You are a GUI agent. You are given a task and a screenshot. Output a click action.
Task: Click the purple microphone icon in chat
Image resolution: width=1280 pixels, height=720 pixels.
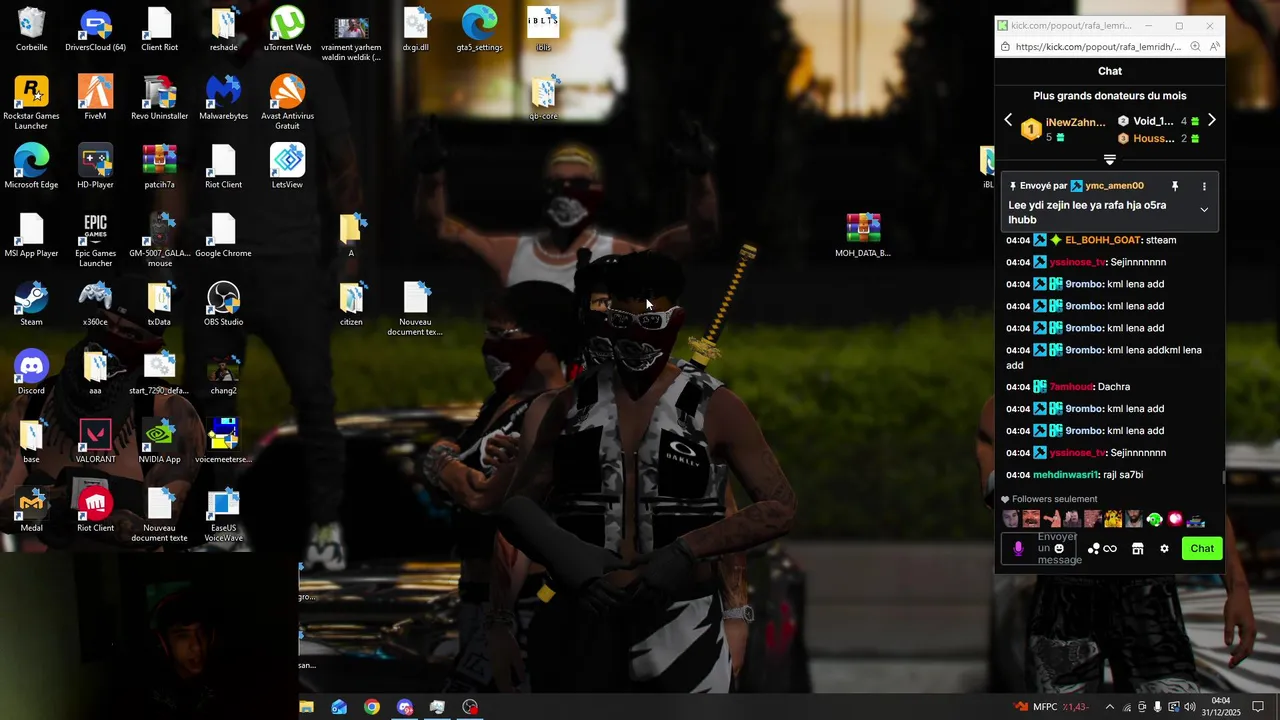click(x=1019, y=548)
